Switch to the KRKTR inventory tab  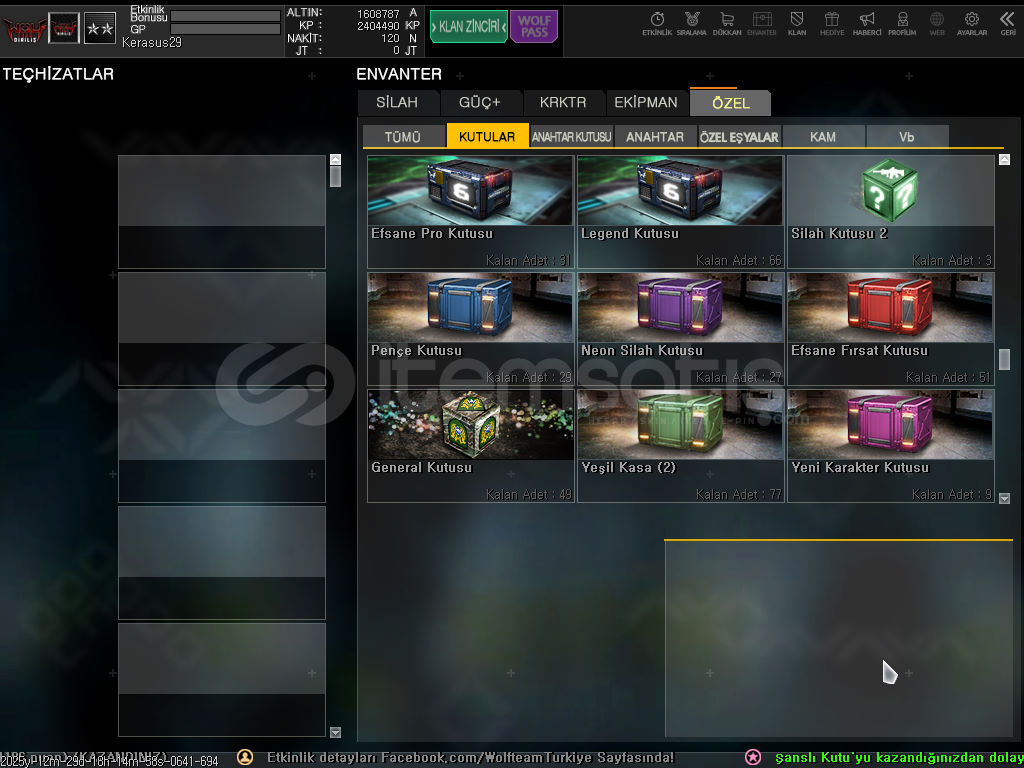point(562,103)
